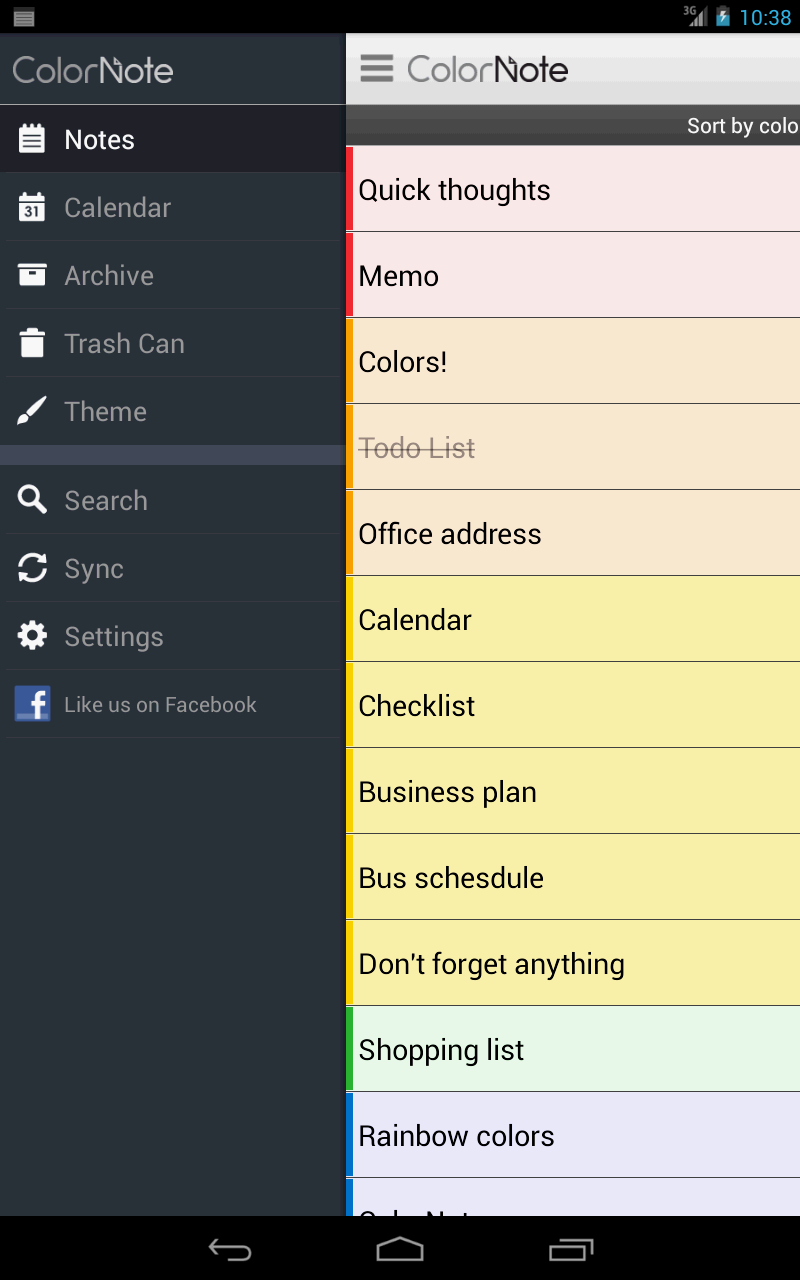800x1280 pixels.
Task: Switch to the Notes menu entry
Action: 99,139
